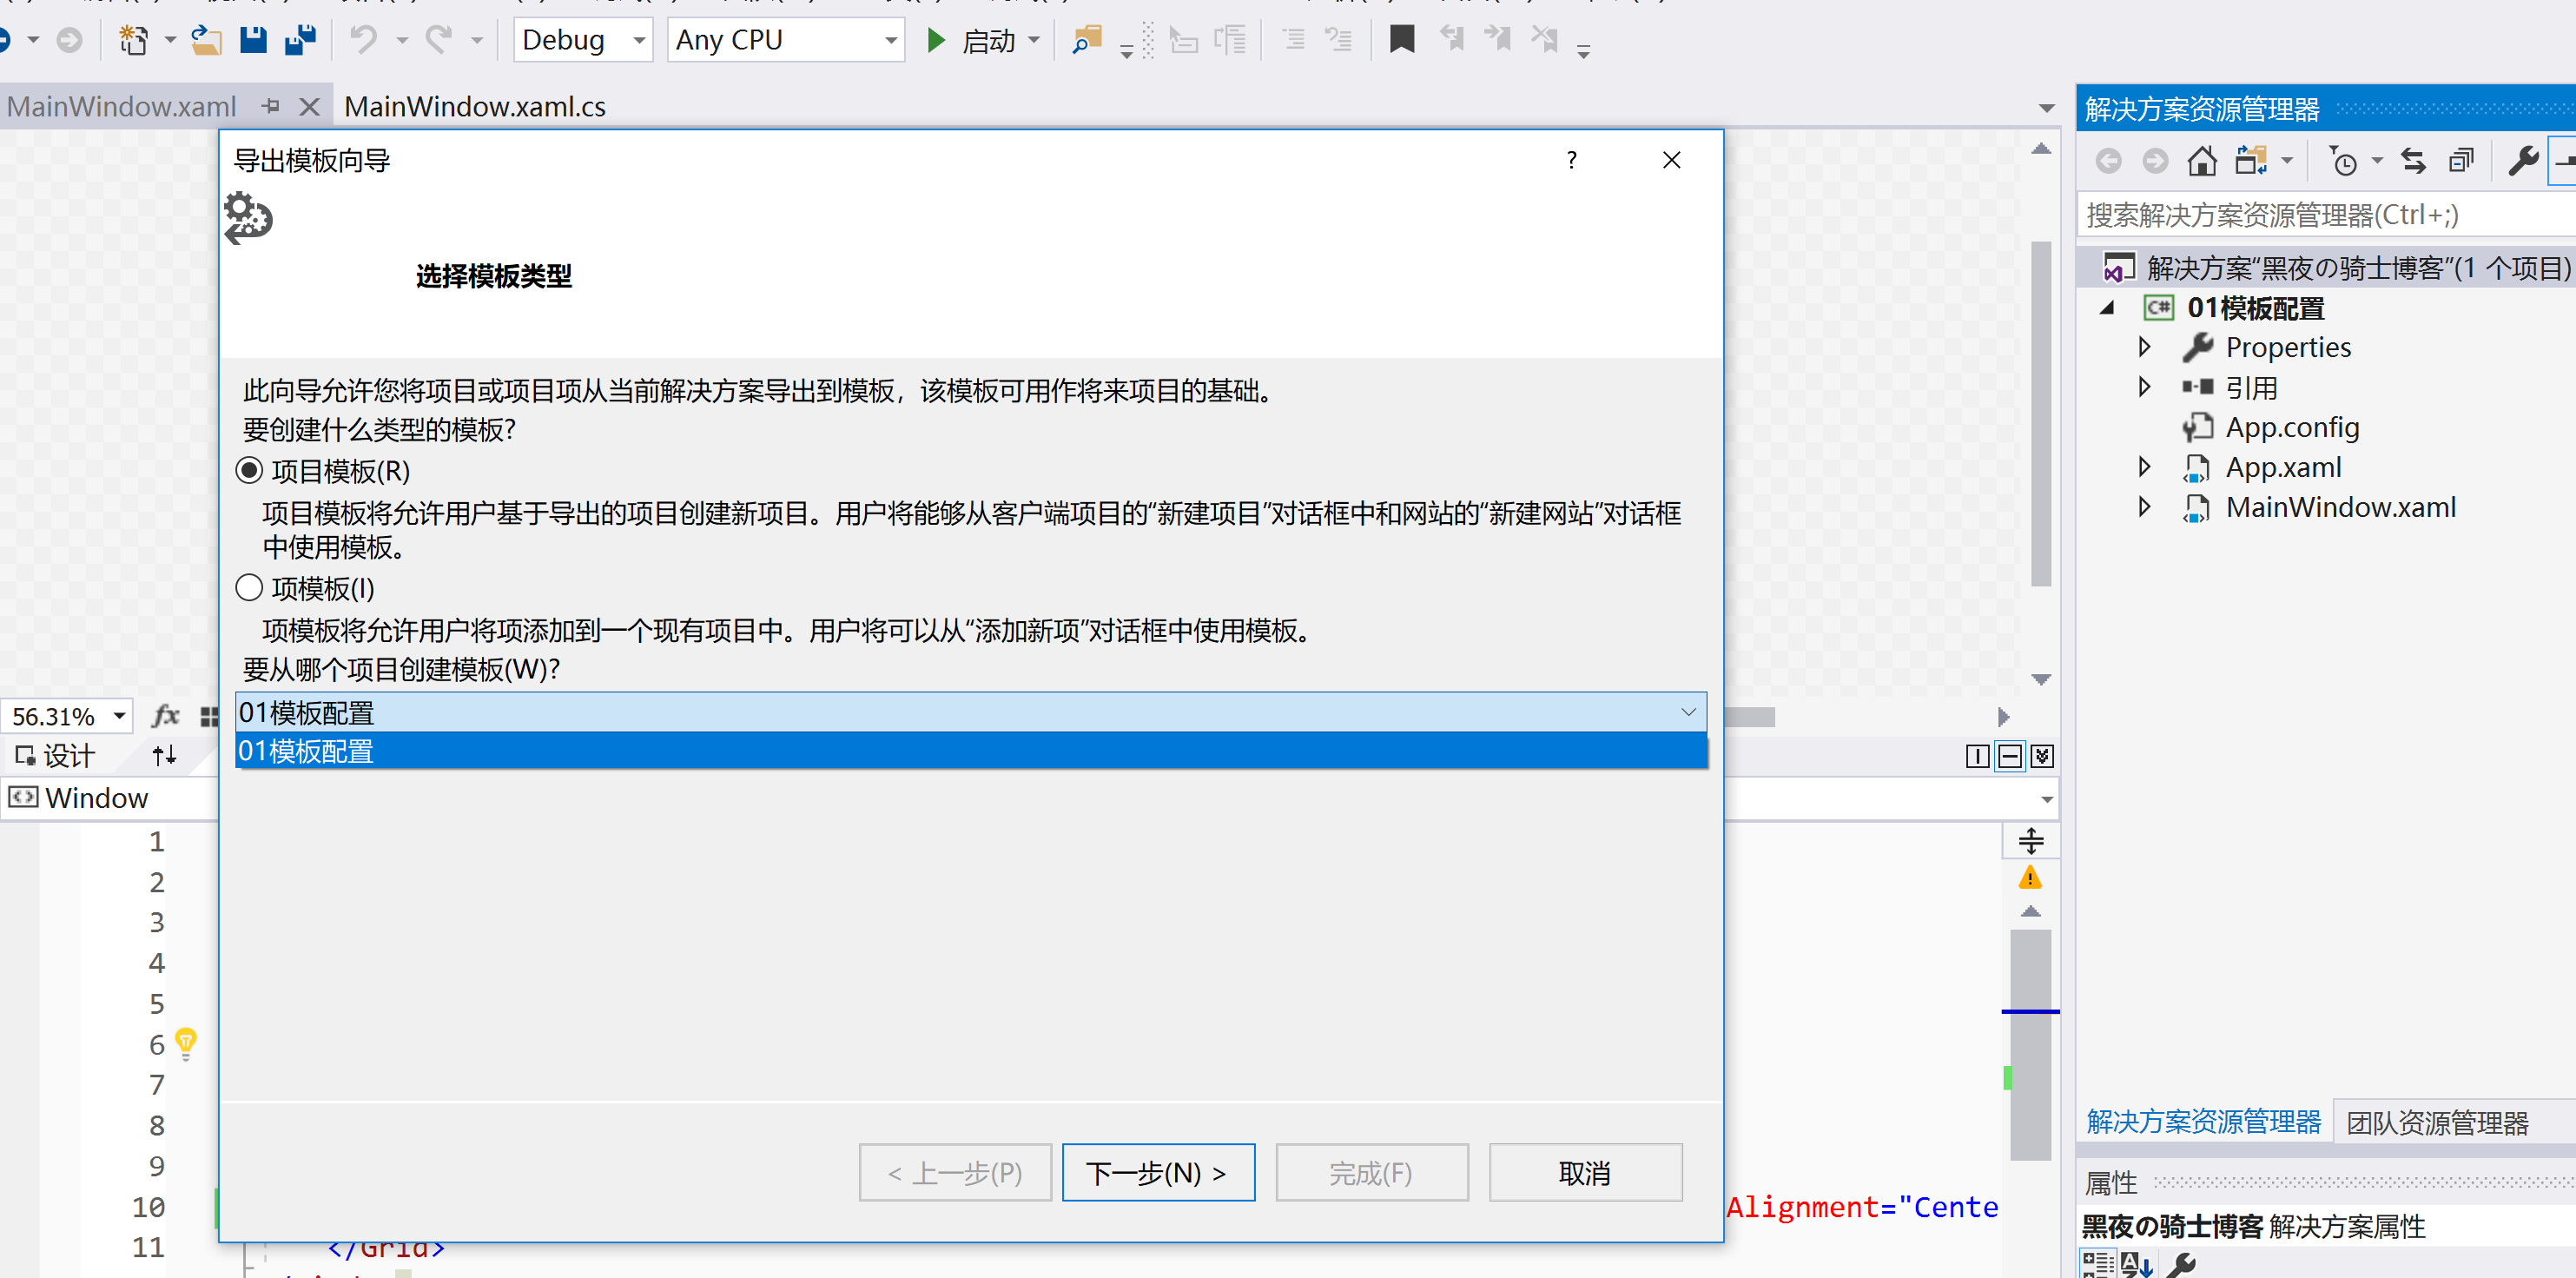This screenshot has width=2576, height=1278.
Task: Open the project selection combo box 01模板配置
Action: coord(971,712)
